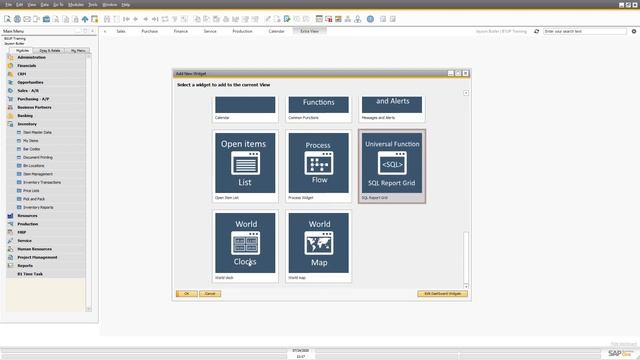The image size is (640, 360).
Task: Open Item Master Data under Inventory
Action: coord(37,133)
